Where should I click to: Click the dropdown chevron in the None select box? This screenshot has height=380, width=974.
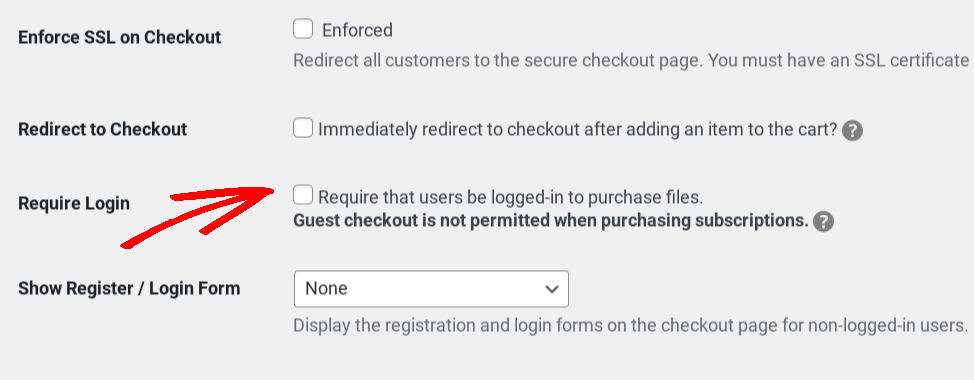[551, 289]
